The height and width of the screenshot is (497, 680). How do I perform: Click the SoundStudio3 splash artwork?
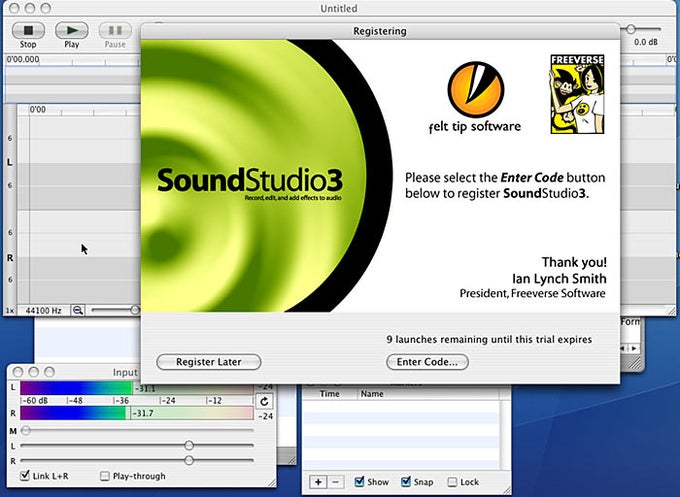coord(267,176)
